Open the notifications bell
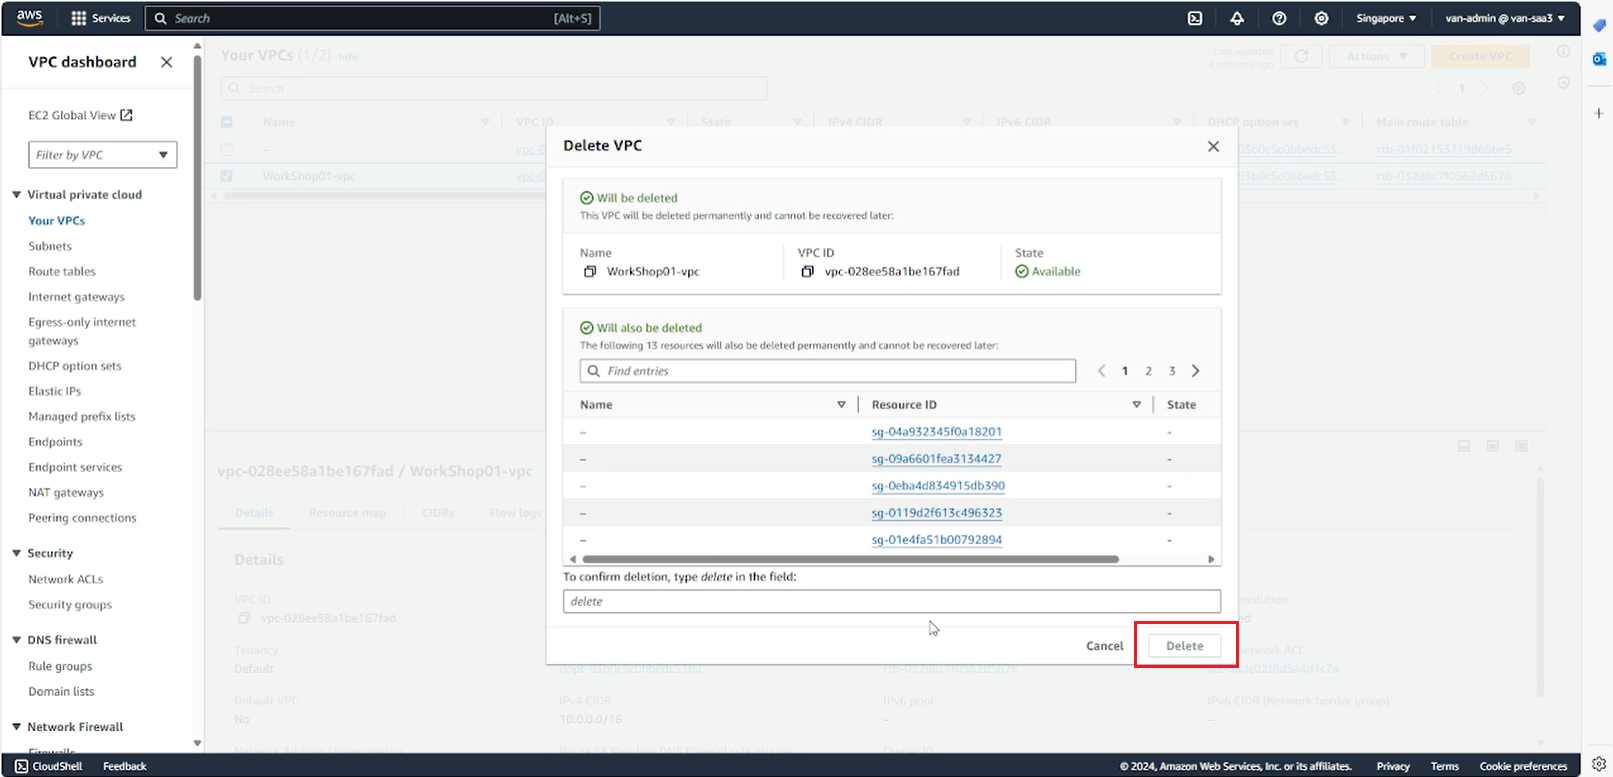Screen dimensions: 1613x777 click(x=1237, y=18)
